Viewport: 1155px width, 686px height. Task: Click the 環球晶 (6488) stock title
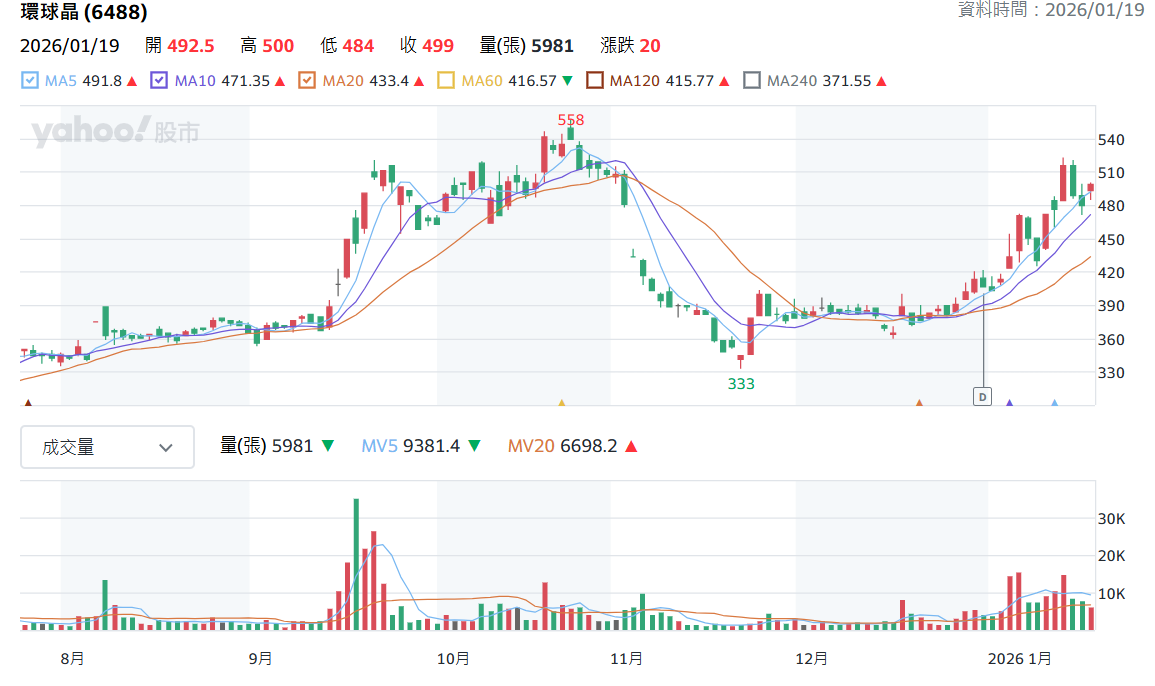click(x=84, y=12)
